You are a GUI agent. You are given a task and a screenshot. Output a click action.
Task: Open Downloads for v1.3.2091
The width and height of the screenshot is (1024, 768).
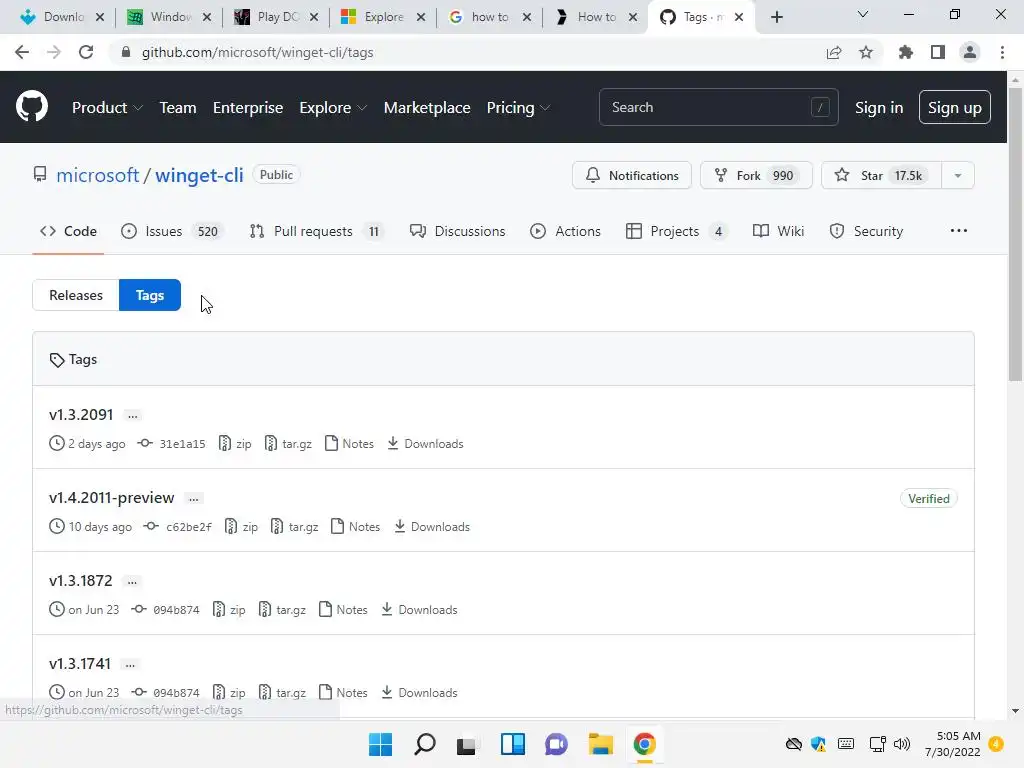[x=425, y=443]
